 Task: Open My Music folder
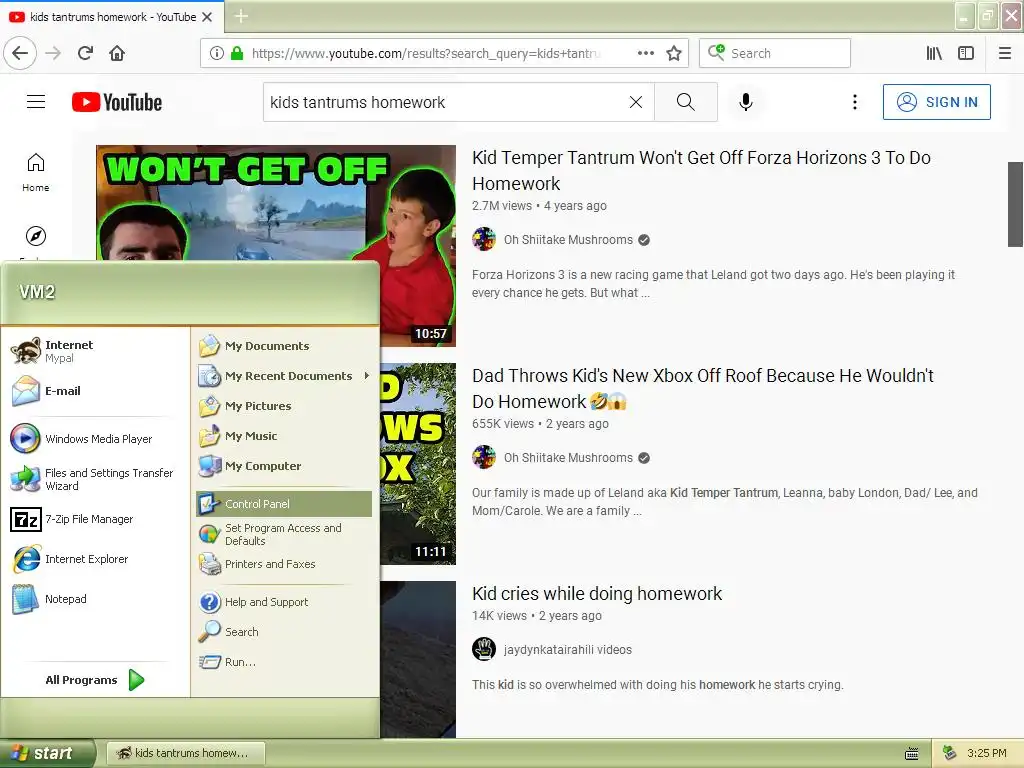pos(284,436)
